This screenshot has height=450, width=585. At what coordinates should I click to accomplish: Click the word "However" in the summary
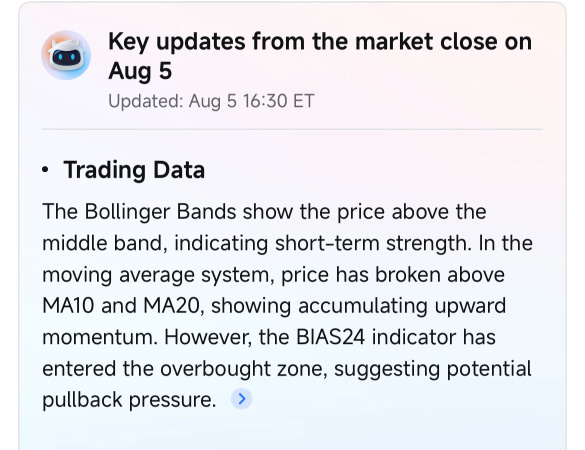point(208,337)
